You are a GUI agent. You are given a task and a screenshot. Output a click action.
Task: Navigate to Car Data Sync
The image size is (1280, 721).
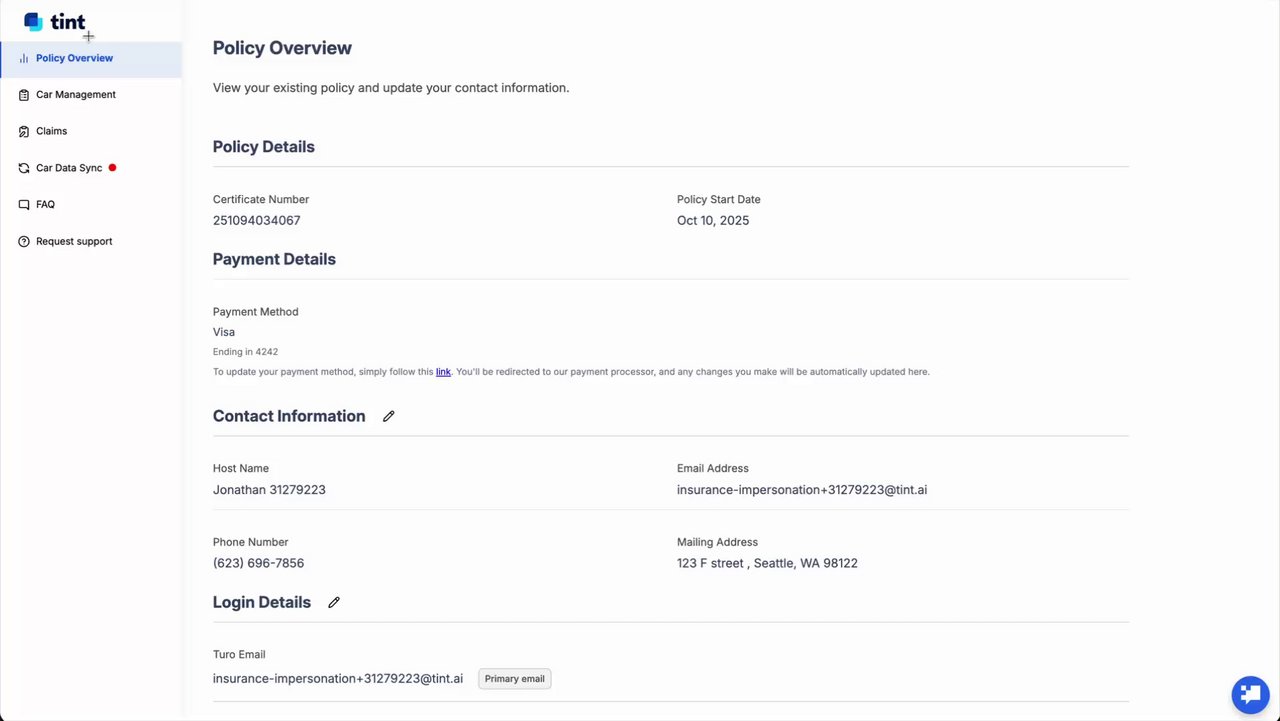69,168
